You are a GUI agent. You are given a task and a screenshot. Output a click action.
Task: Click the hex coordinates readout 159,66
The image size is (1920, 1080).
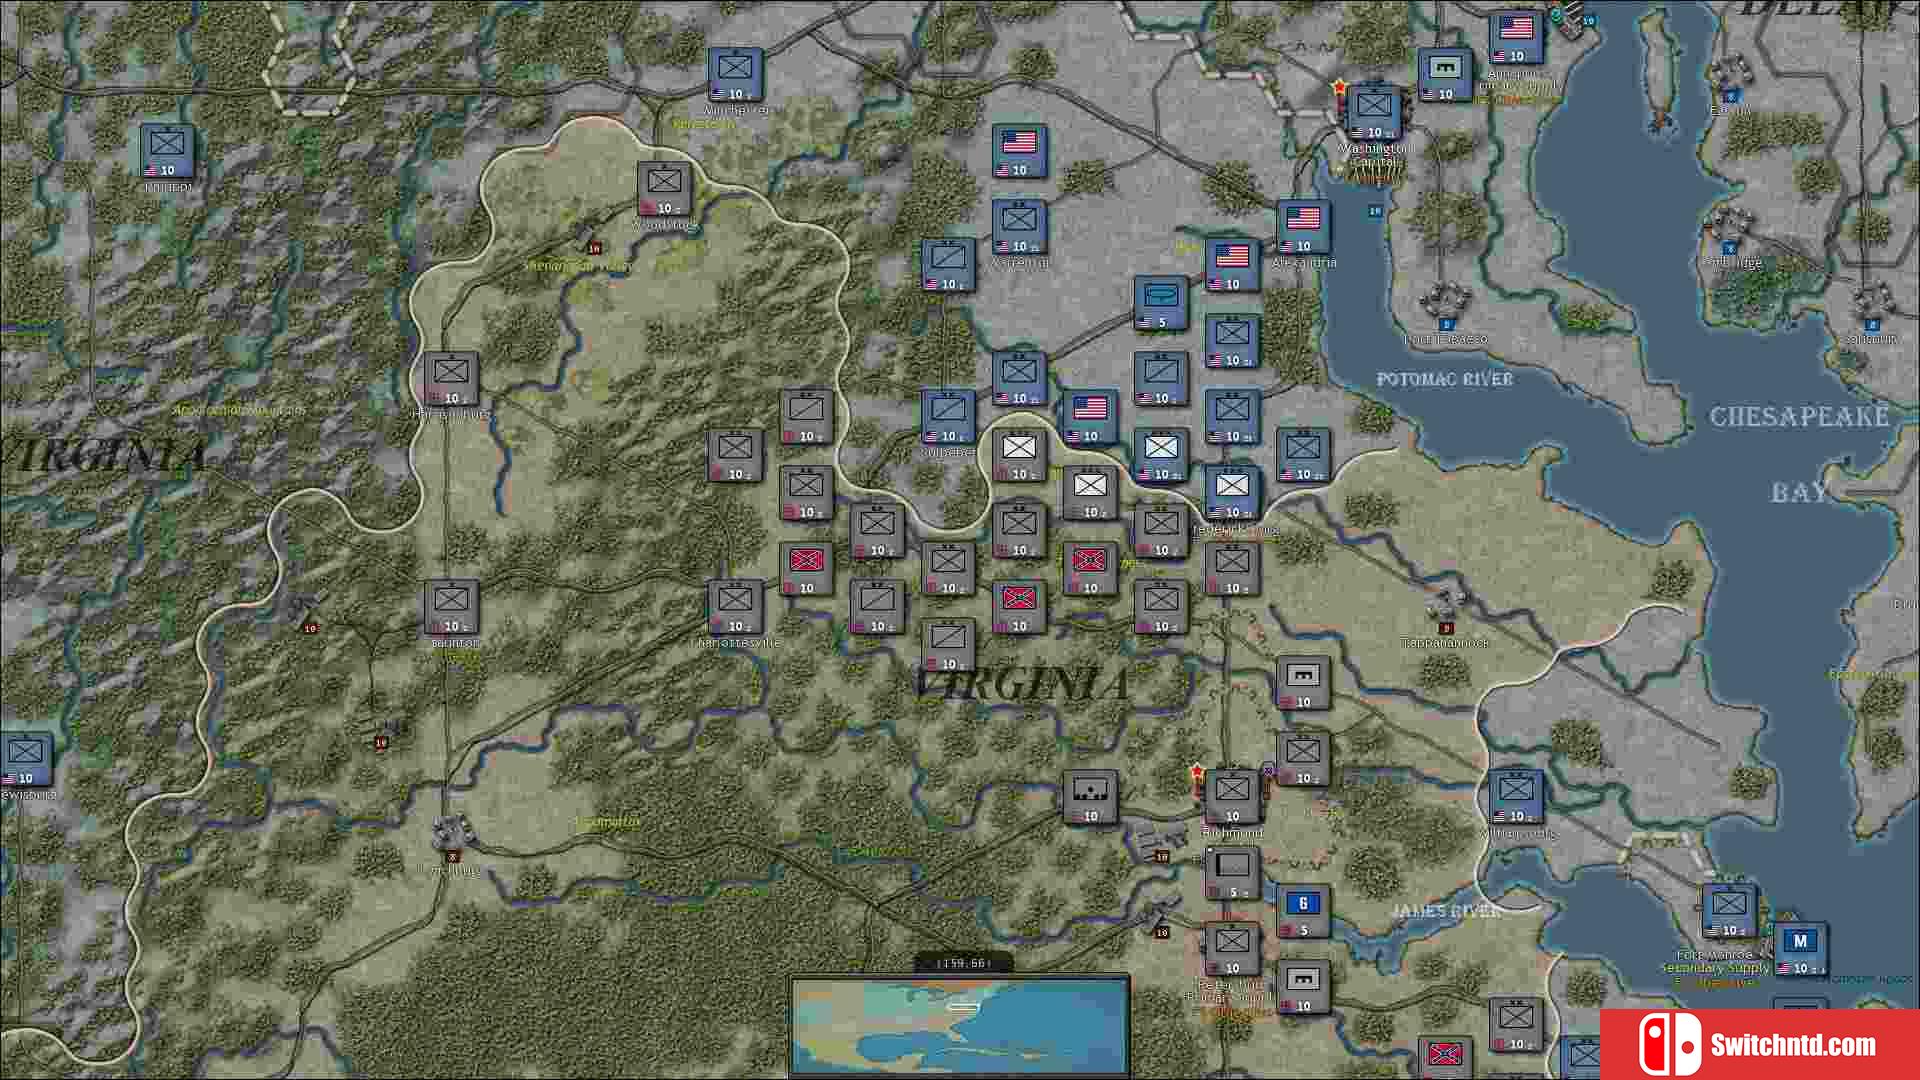[x=962, y=963]
